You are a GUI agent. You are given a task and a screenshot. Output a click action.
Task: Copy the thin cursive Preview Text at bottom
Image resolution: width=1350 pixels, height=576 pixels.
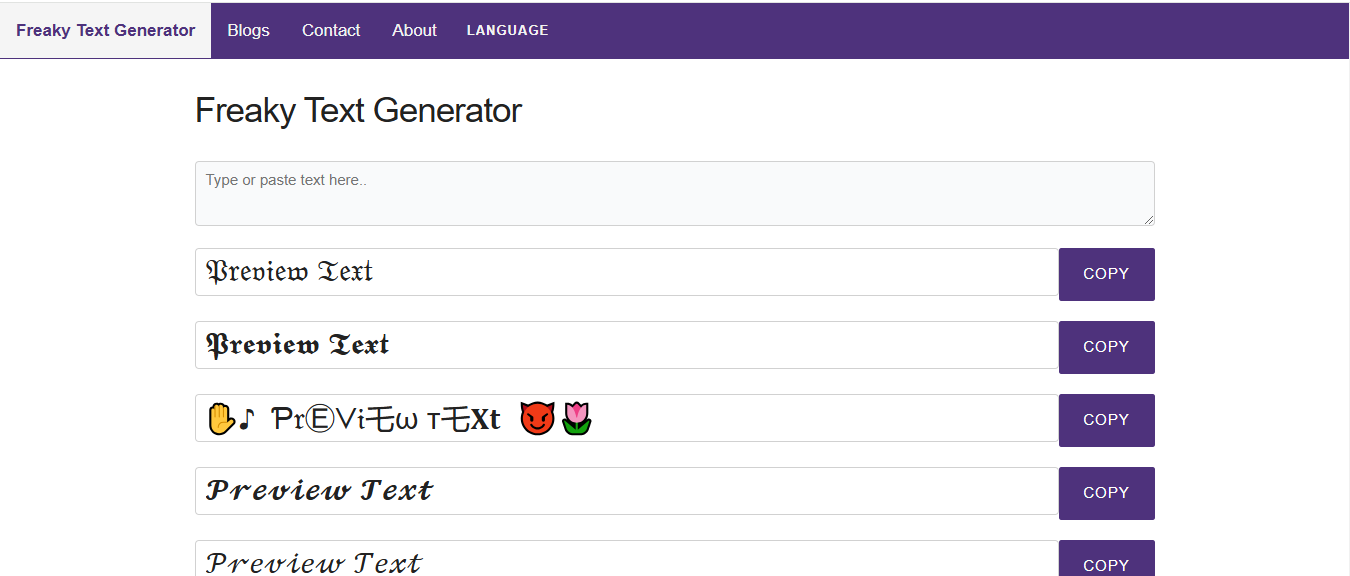[x=1106, y=562]
